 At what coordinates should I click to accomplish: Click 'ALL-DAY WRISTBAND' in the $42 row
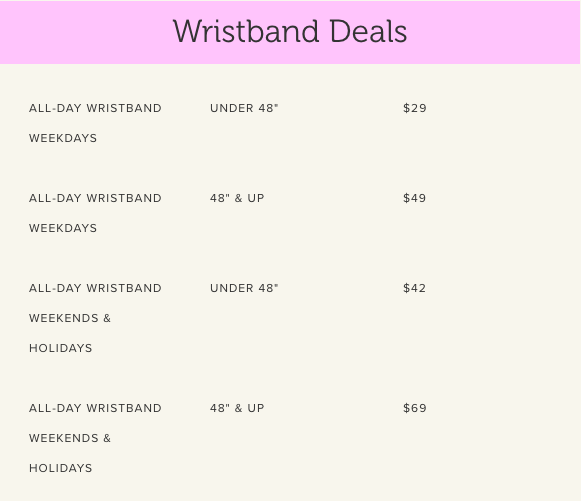(95, 288)
